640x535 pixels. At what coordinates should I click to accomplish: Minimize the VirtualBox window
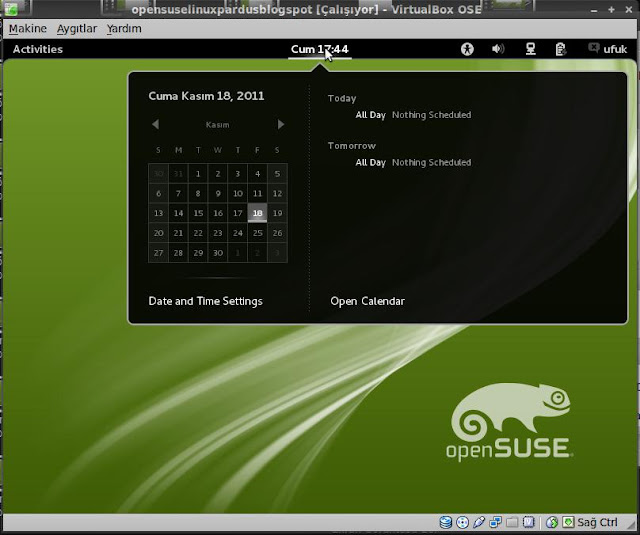pos(594,10)
